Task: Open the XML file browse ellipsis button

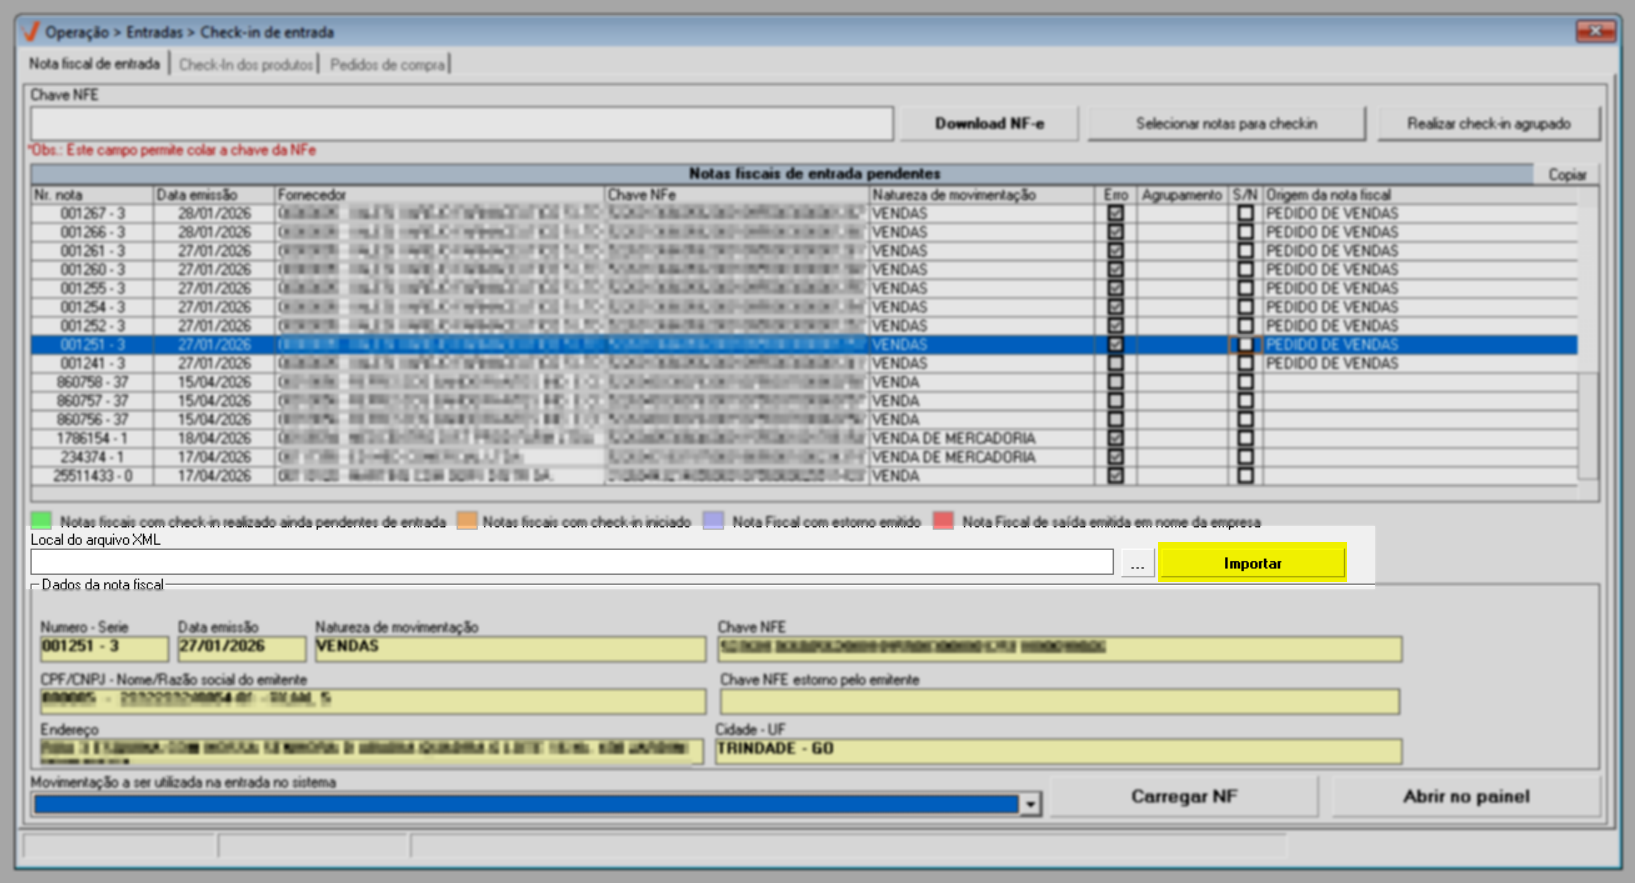Action: [x=1137, y=563]
